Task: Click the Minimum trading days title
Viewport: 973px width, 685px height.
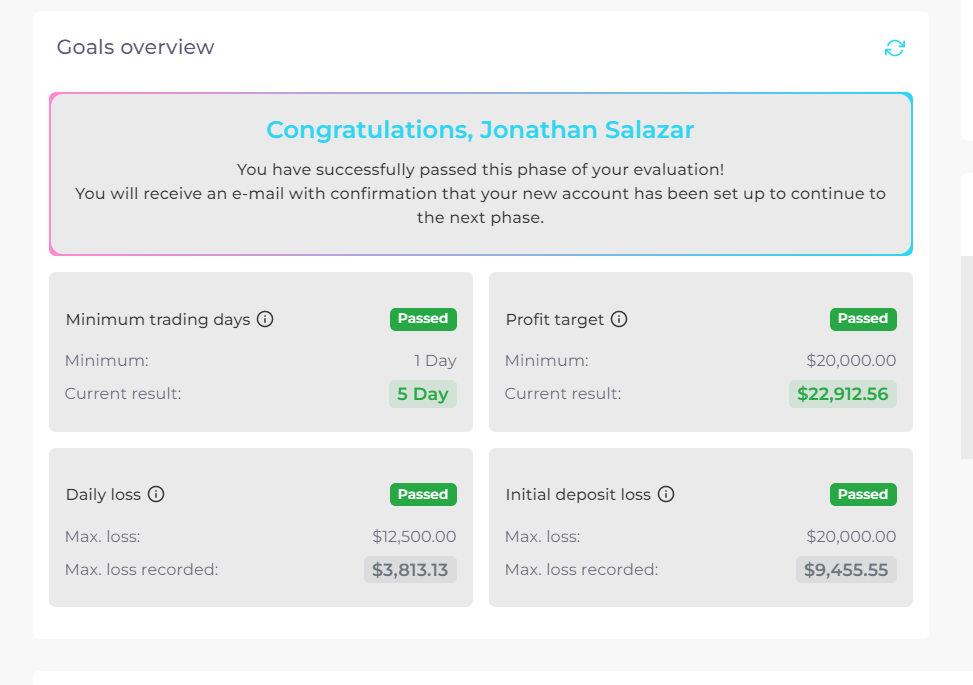Action: tap(158, 320)
